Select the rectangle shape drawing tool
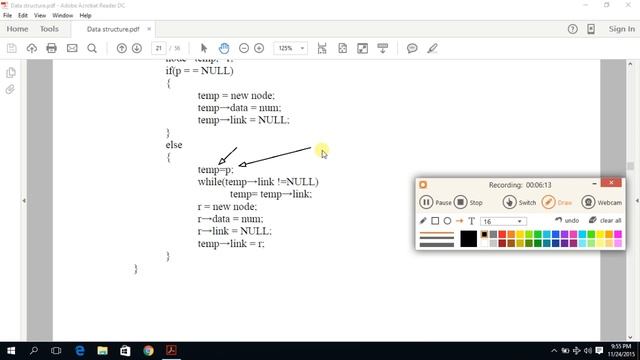This screenshot has width=640, height=360. click(435, 221)
